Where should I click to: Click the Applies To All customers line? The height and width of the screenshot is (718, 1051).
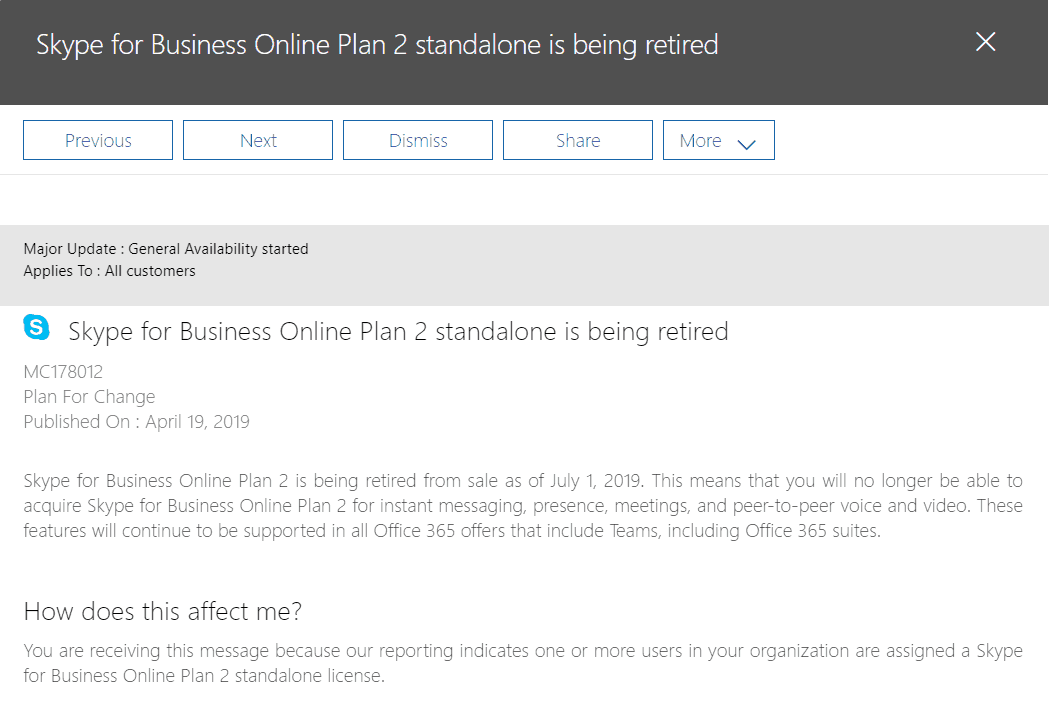coord(109,271)
